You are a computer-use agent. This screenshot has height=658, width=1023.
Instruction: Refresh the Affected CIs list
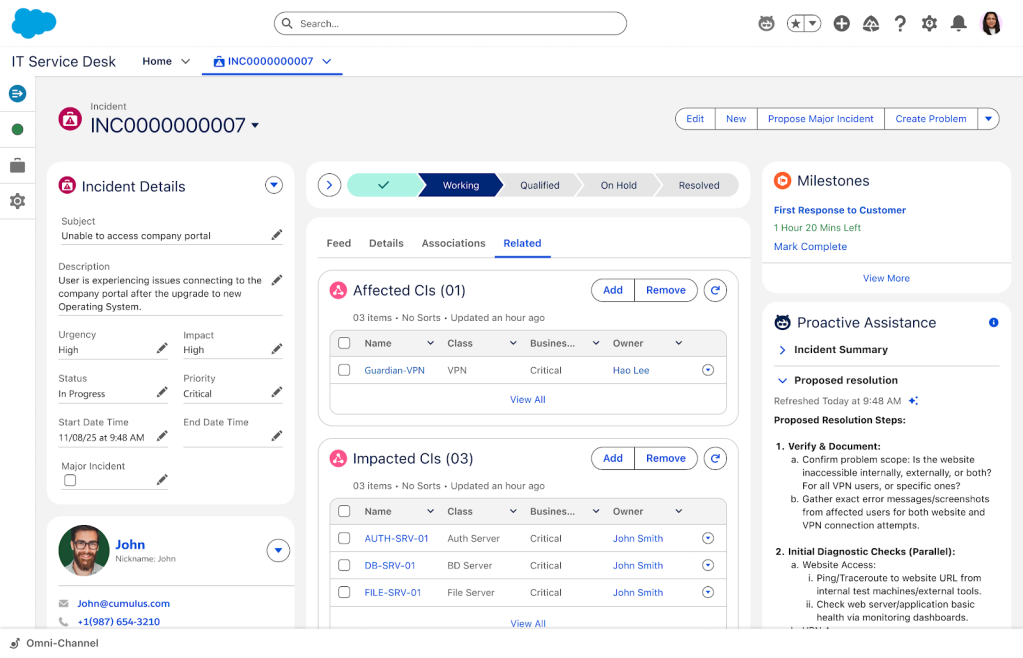pyautogui.click(x=714, y=290)
